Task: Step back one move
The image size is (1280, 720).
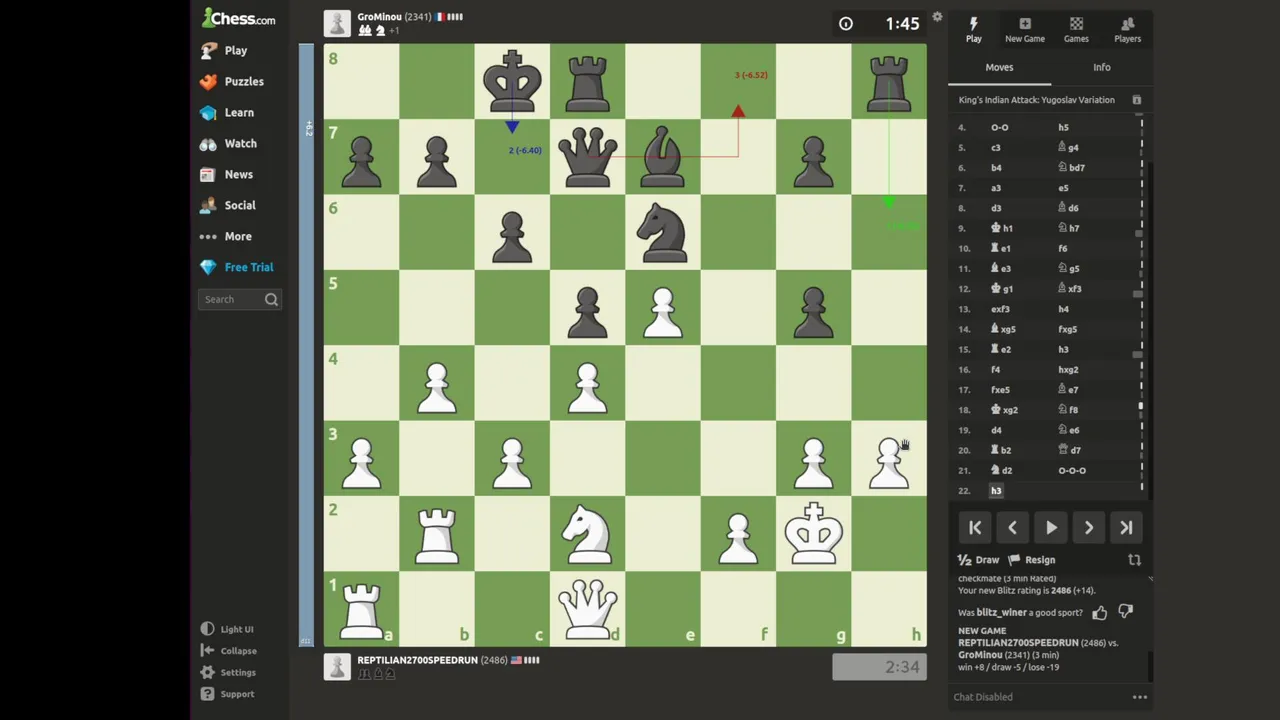Action: [1012, 528]
